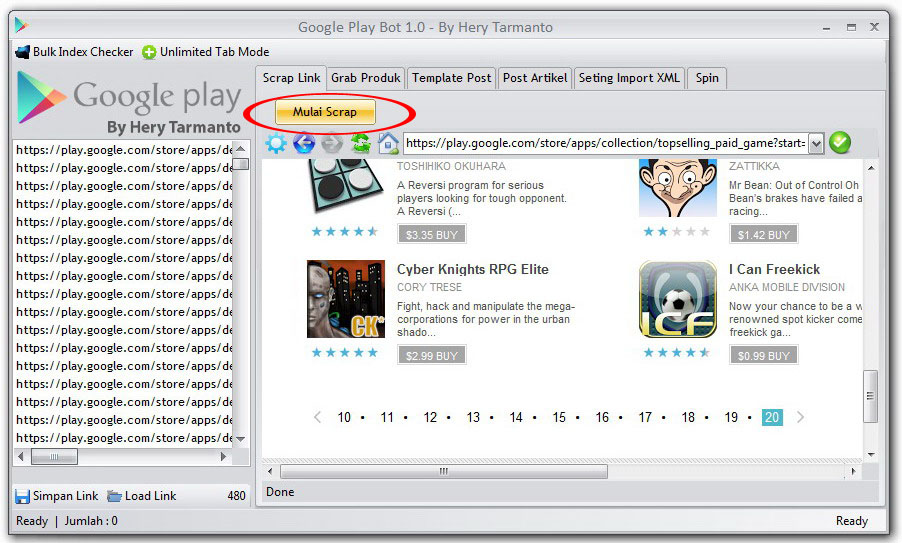This screenshot has height=543, width=902.
Task: Click Simpan Link save button
Action: pyautogui.click(x=57, y=496)
